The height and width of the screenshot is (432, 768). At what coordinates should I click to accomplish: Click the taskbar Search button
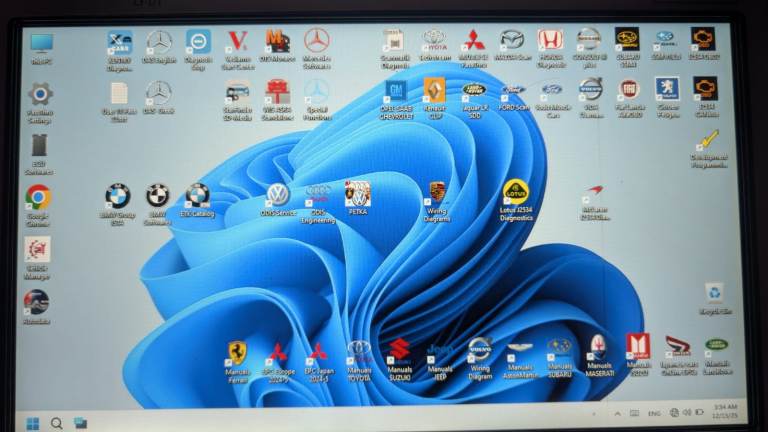(x=56, y=422)
